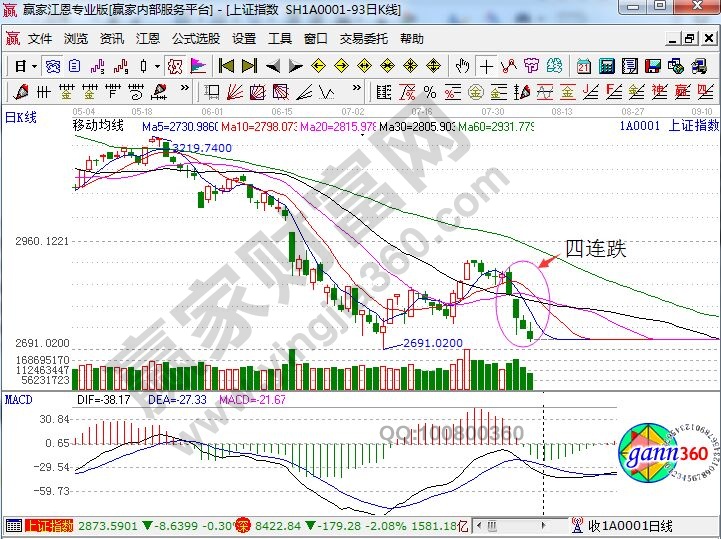Click the yellow diamond left-arrow icon
This screenshot has height=539, width=721.
(x=318, y=66)
